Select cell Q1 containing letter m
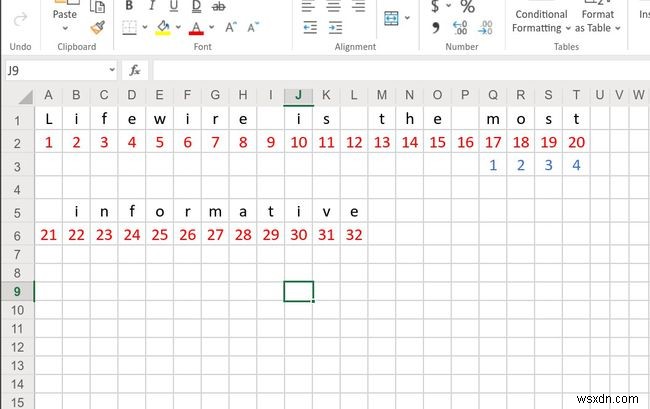 point(493,119)
